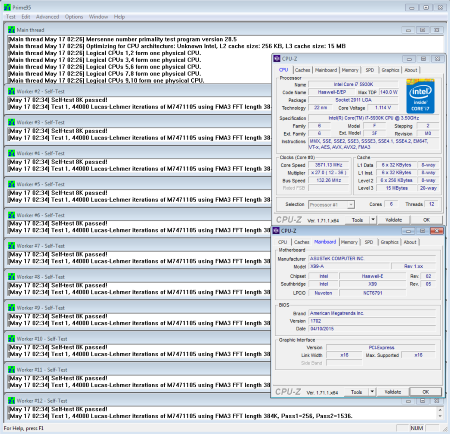Click the lower CPU-Z window title icon
This screenshot has height=434, width=450.
[x=276, y=231]
